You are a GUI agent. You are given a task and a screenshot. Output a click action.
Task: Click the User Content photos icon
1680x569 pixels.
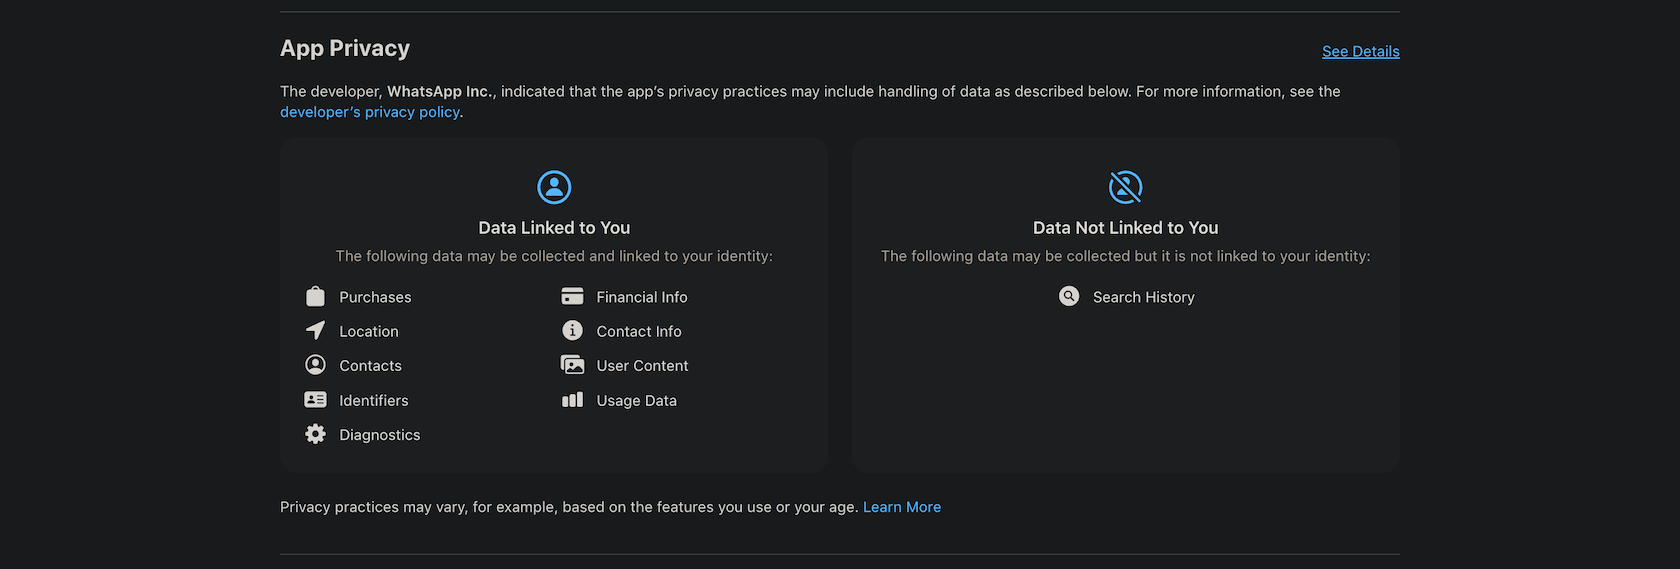[x=572, y=365]
